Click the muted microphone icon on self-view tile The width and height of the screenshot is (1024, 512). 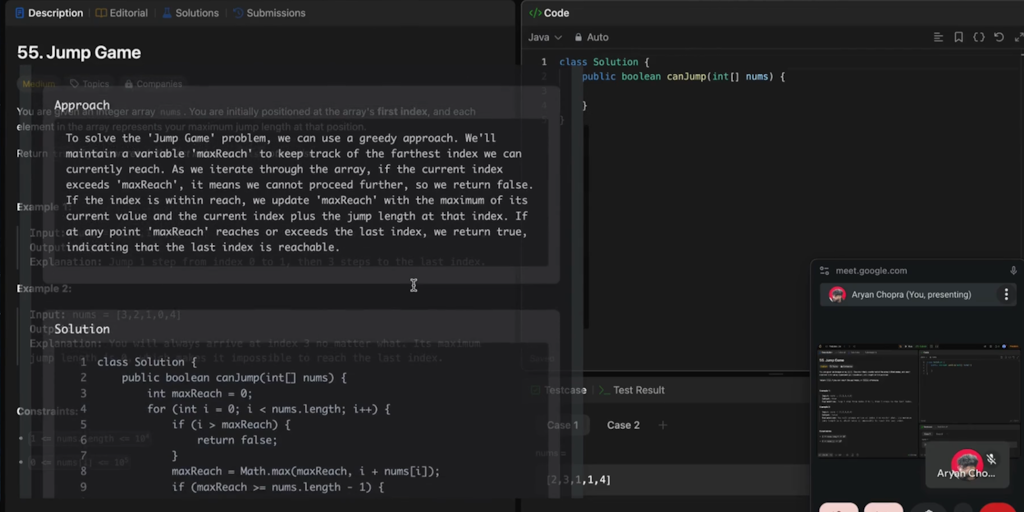(x=991, y=459)
